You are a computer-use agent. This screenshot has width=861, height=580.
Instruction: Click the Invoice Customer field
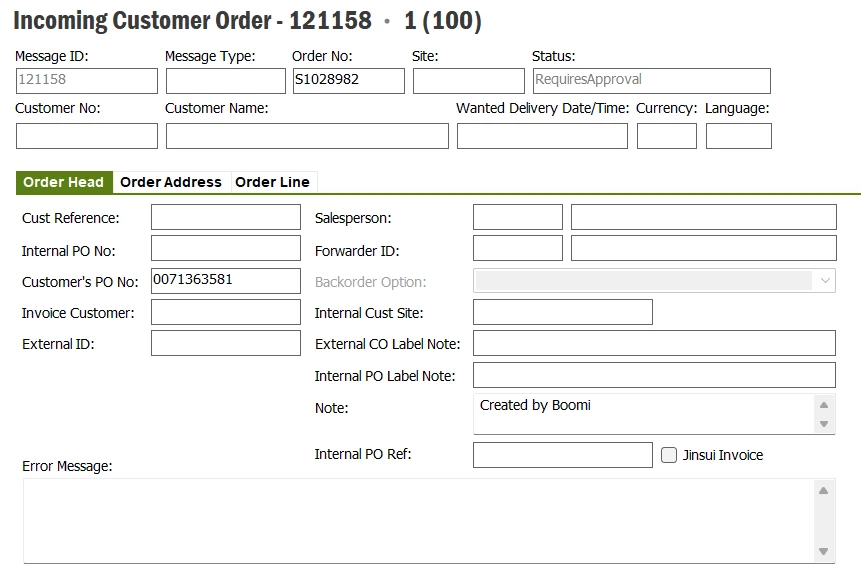click(225, 312)
